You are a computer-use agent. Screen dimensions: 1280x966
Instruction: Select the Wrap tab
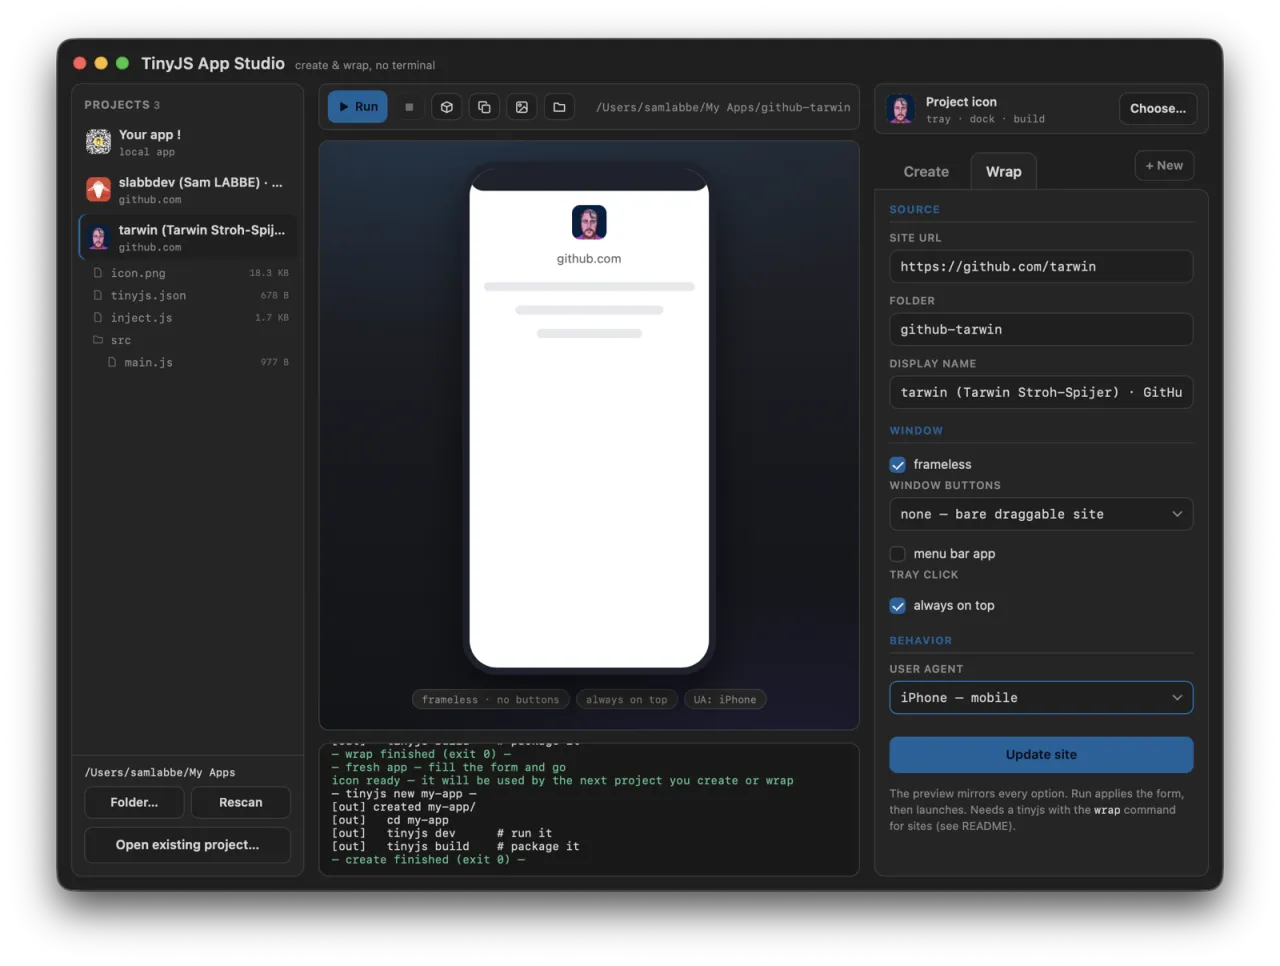(x=1004, y=172)
